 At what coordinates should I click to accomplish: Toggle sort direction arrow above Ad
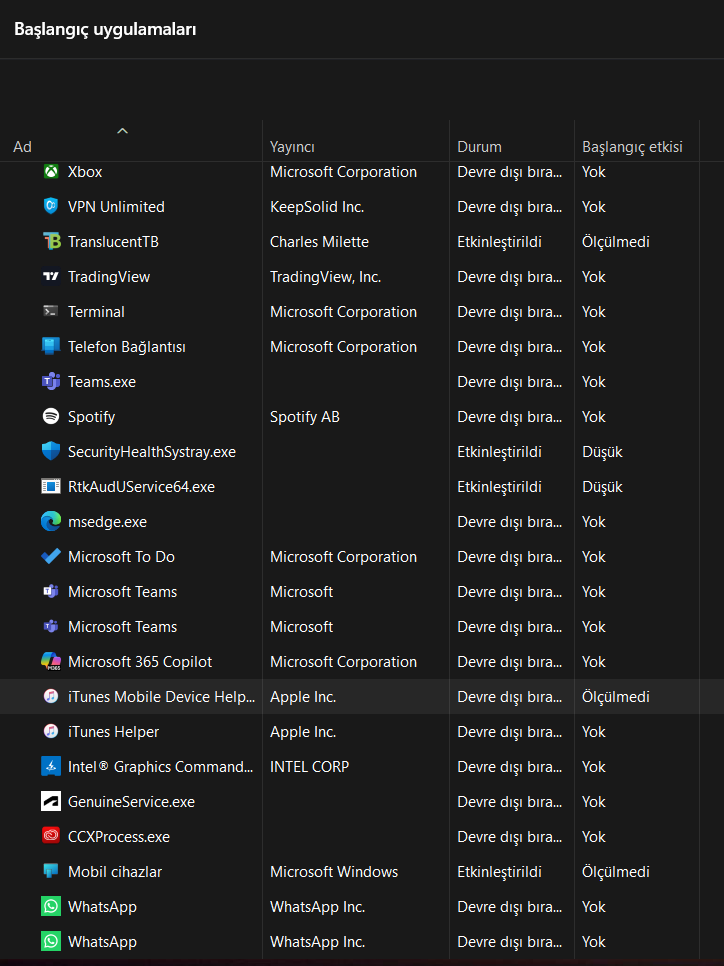[123, 131]
